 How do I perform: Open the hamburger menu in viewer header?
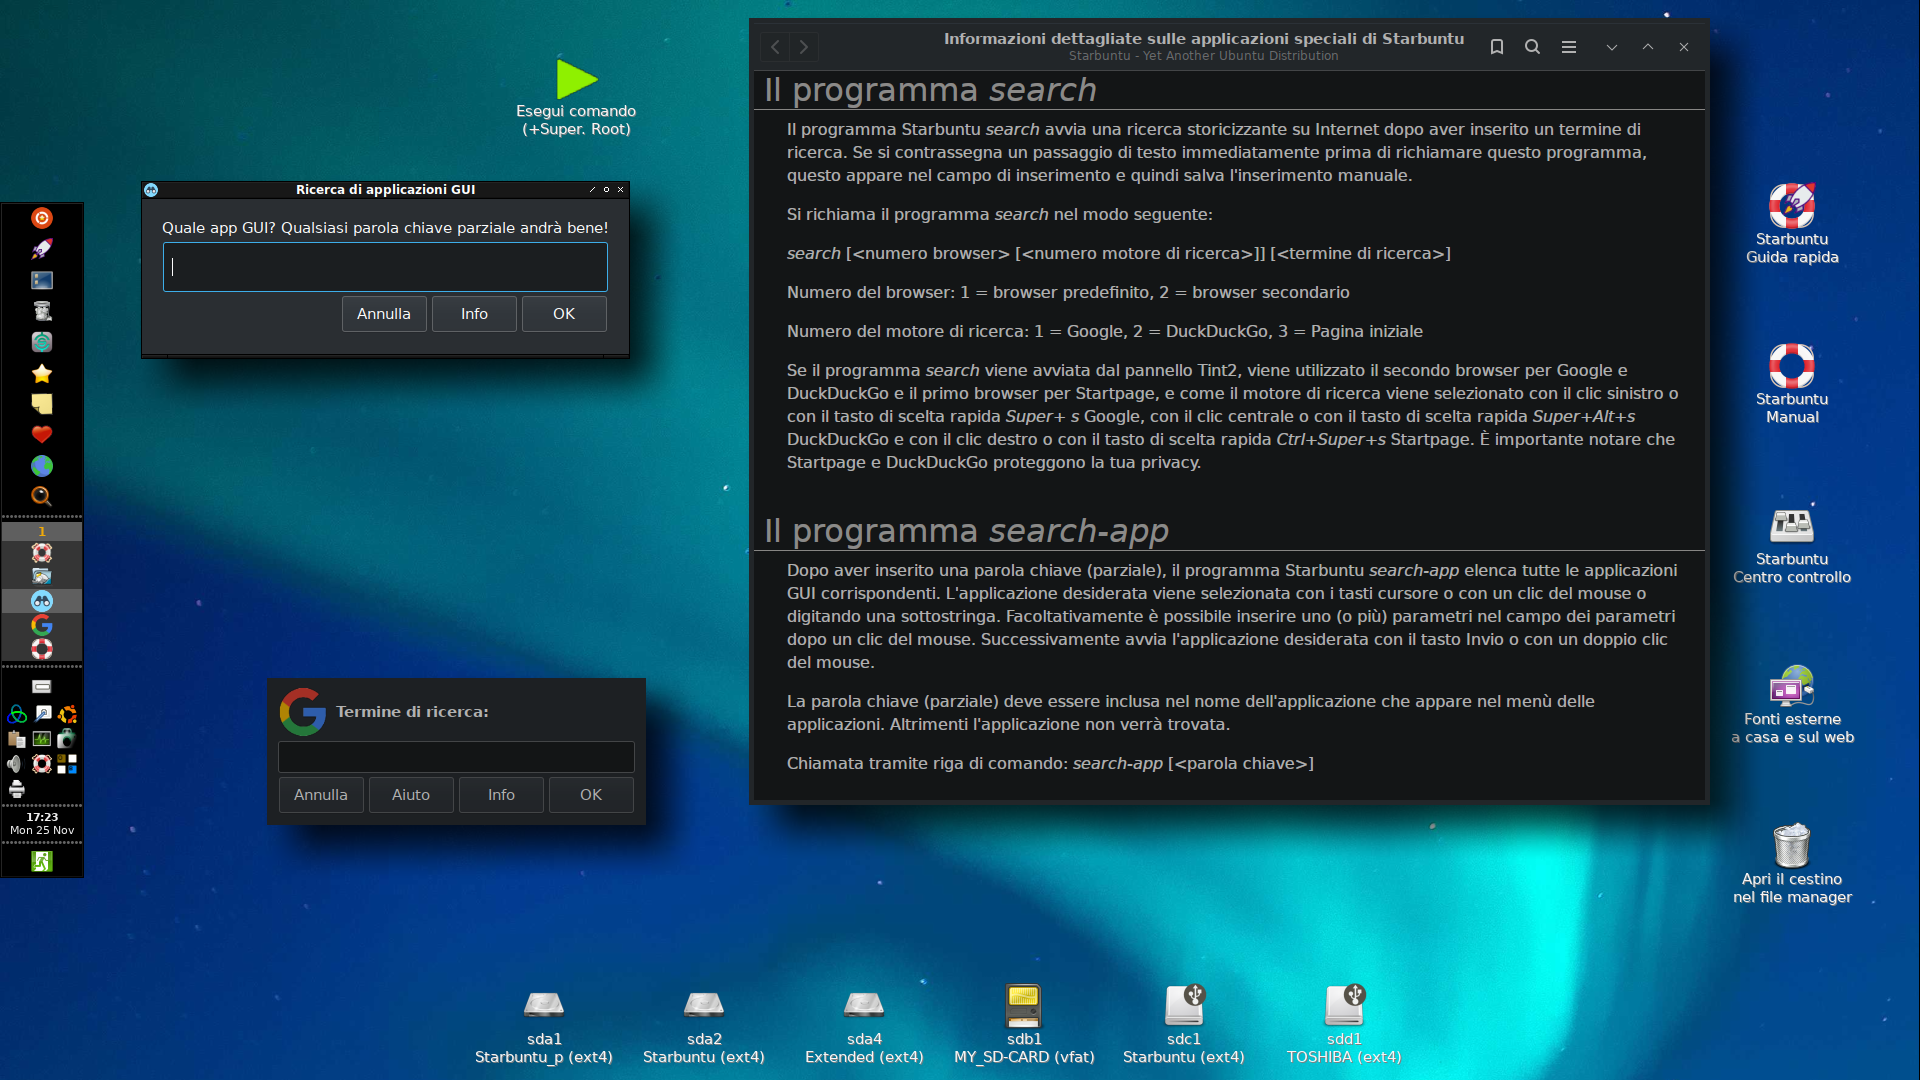[x=1569, y=47]
